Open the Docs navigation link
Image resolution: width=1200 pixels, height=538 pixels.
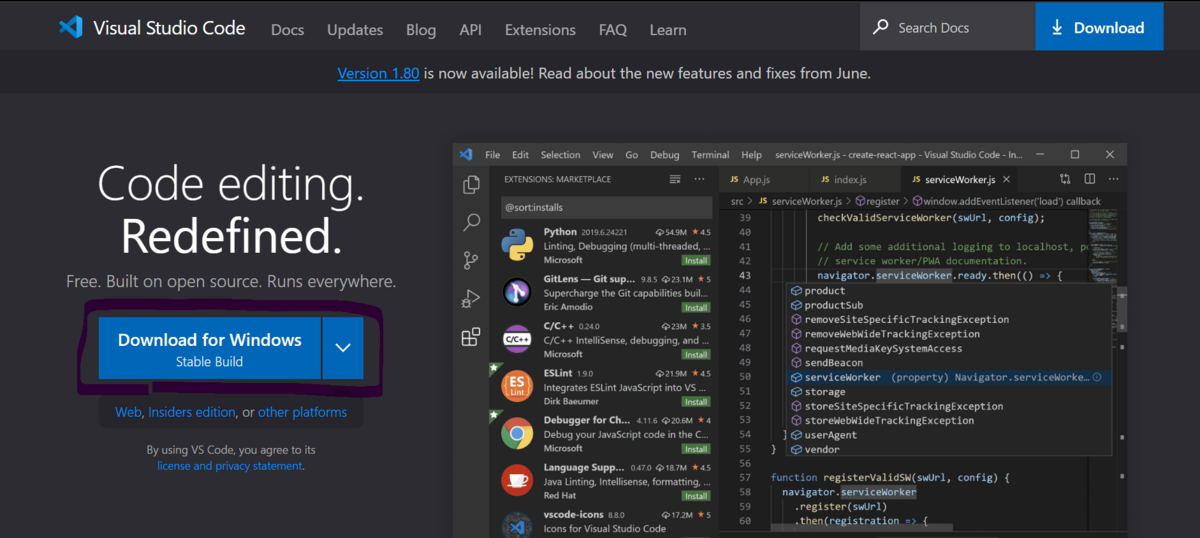(287, 30)
